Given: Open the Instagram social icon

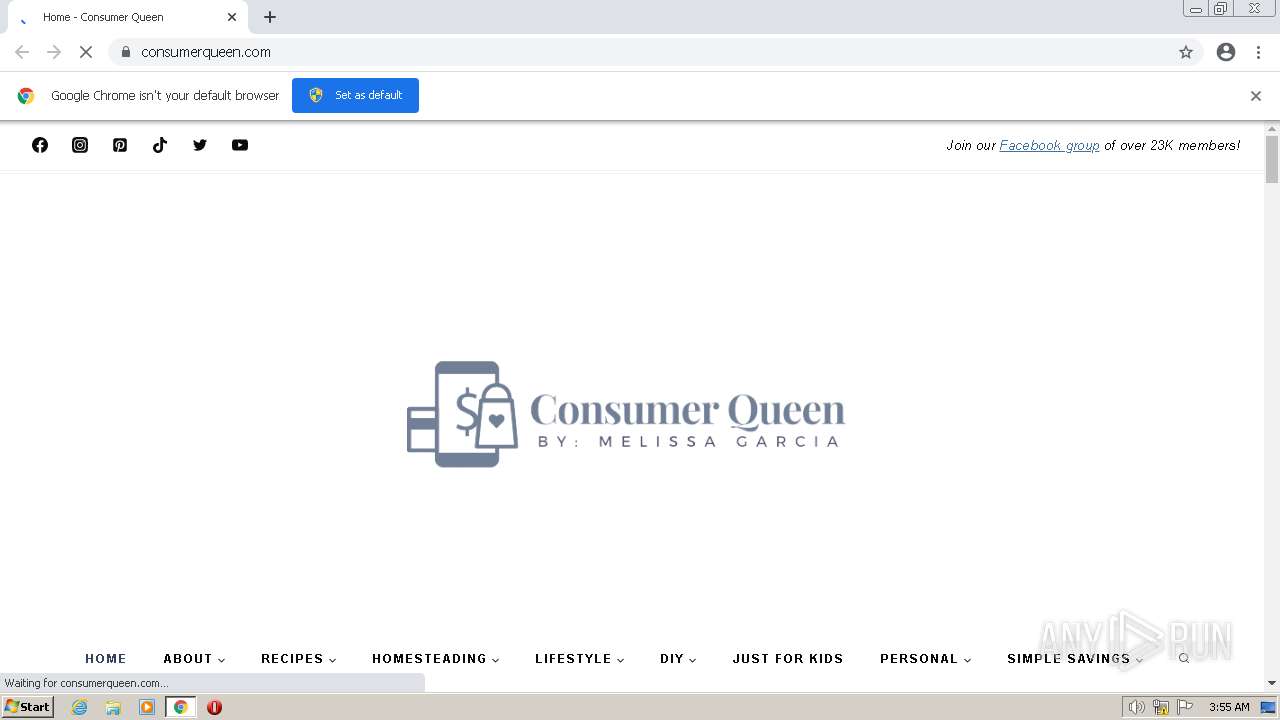Looking at the screenshot, I should pos(80,145).
